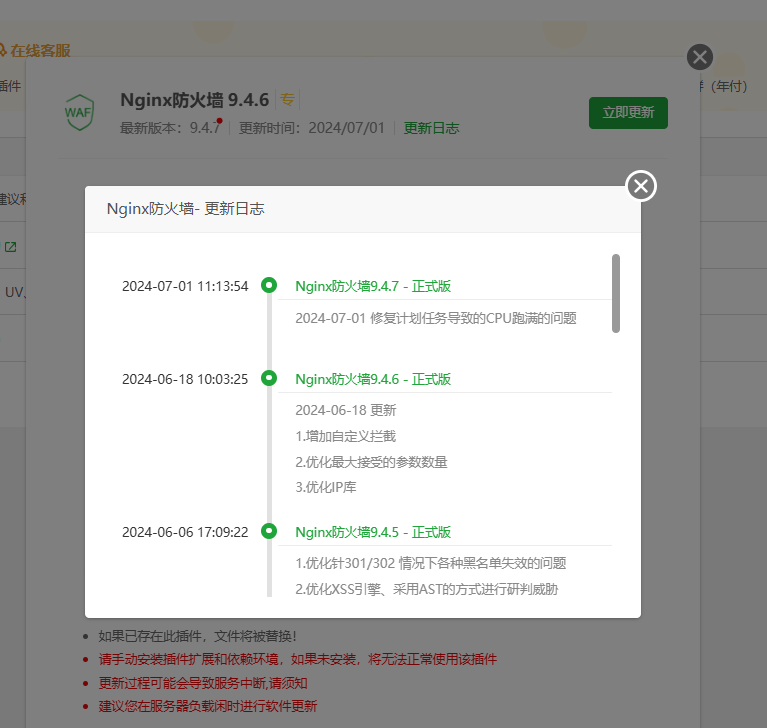Click the timeline marker for 9.4.6 release
Screen dimensions: 767x728
click(x=269, y=378)
